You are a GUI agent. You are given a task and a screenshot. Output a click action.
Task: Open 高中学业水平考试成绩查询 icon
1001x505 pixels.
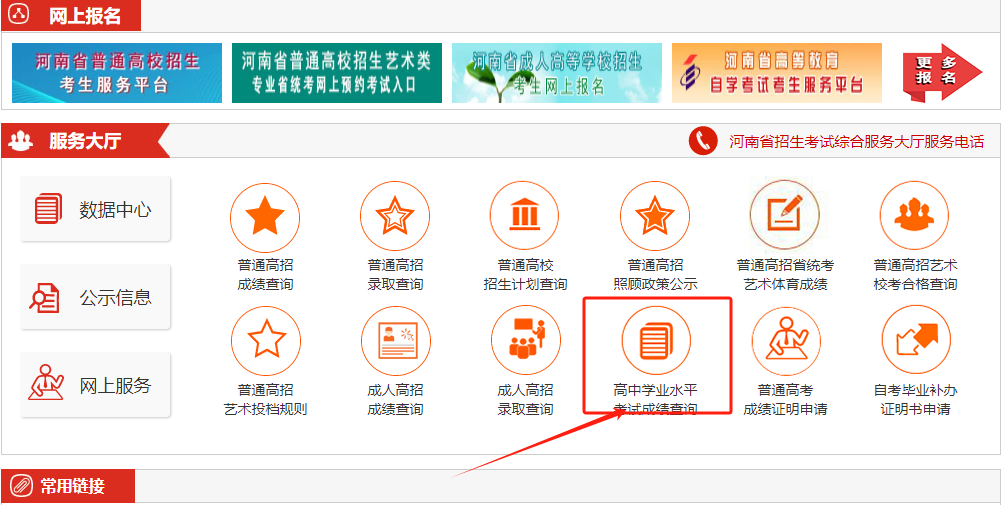[x=656, y=341]
